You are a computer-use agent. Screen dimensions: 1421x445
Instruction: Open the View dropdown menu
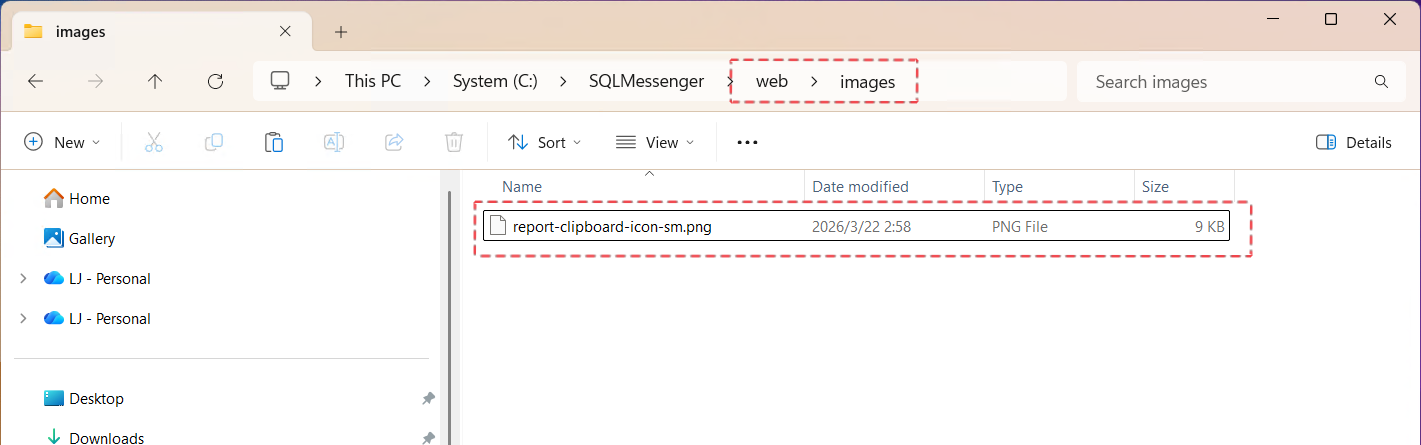coord(654,142)
